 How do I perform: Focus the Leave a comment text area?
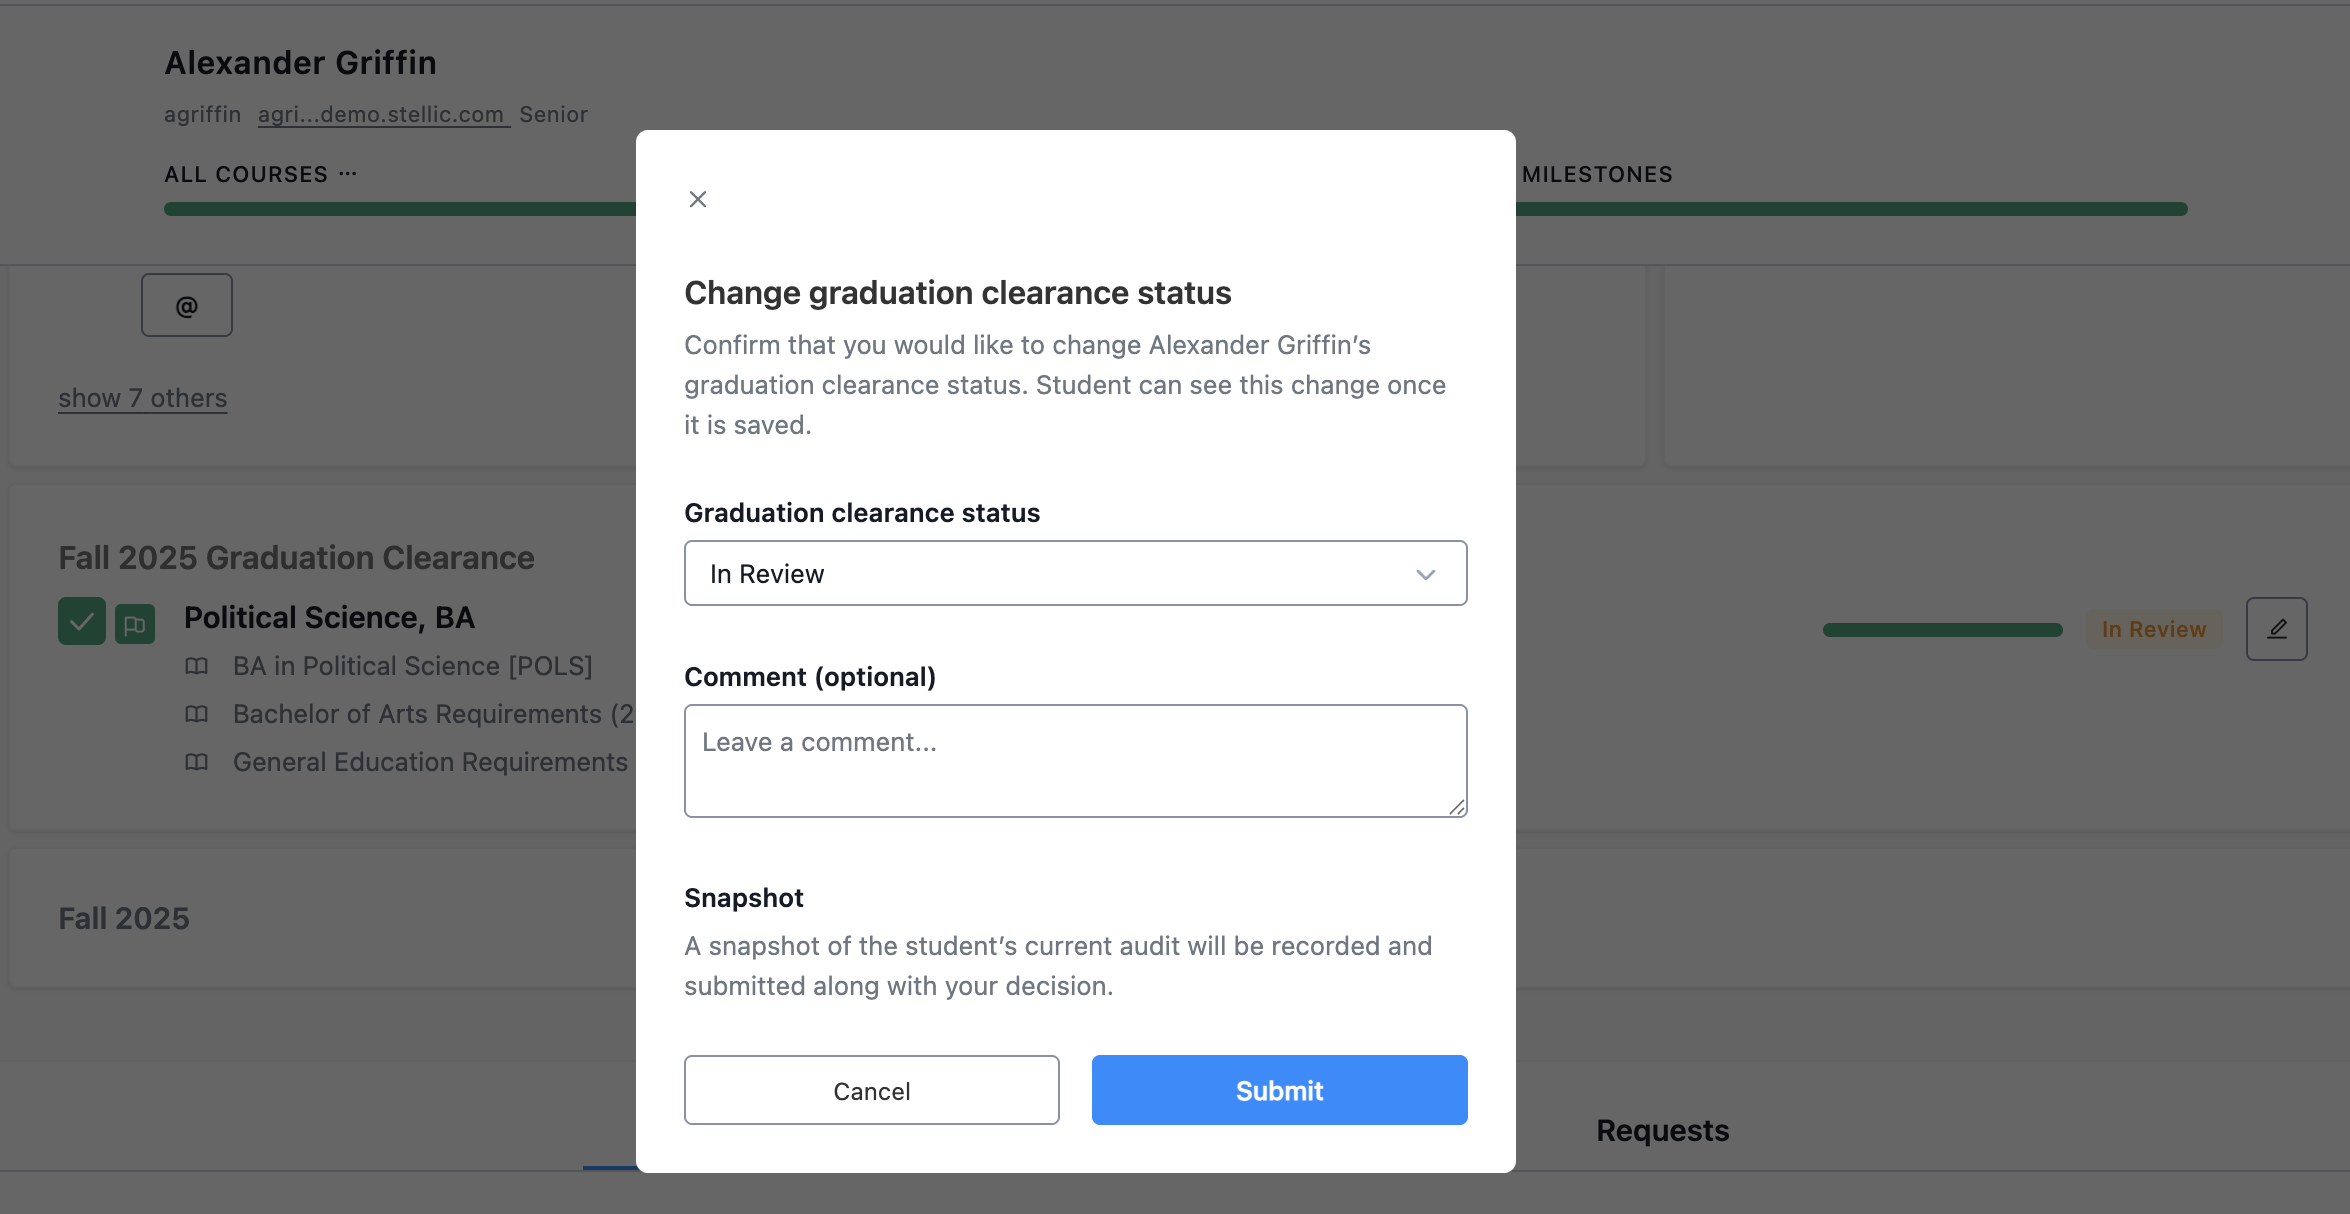(1075, 760)
